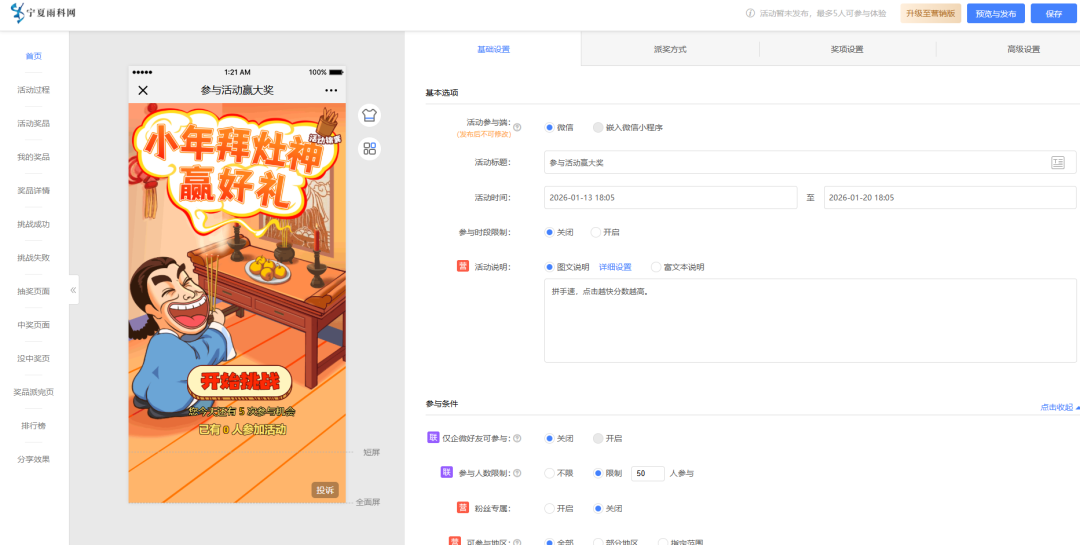Image resolution: width=1080 pixels, height=545 pixels.
Task: Open the 基础设置 tab
Action: point(493,49)
